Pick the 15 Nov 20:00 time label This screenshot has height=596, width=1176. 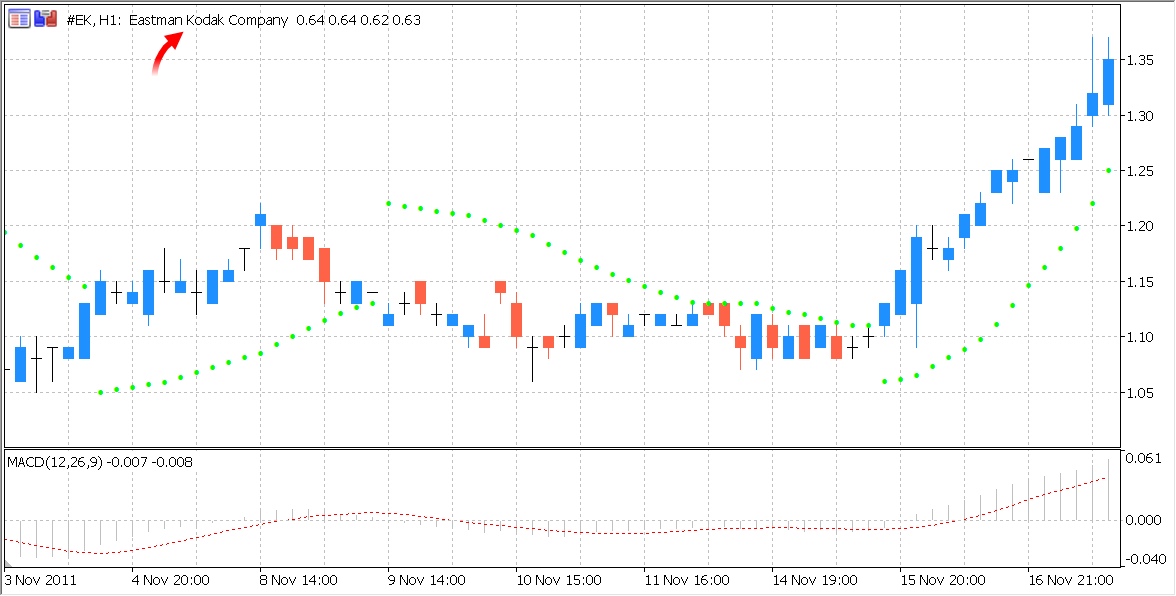tap(943, 580)
